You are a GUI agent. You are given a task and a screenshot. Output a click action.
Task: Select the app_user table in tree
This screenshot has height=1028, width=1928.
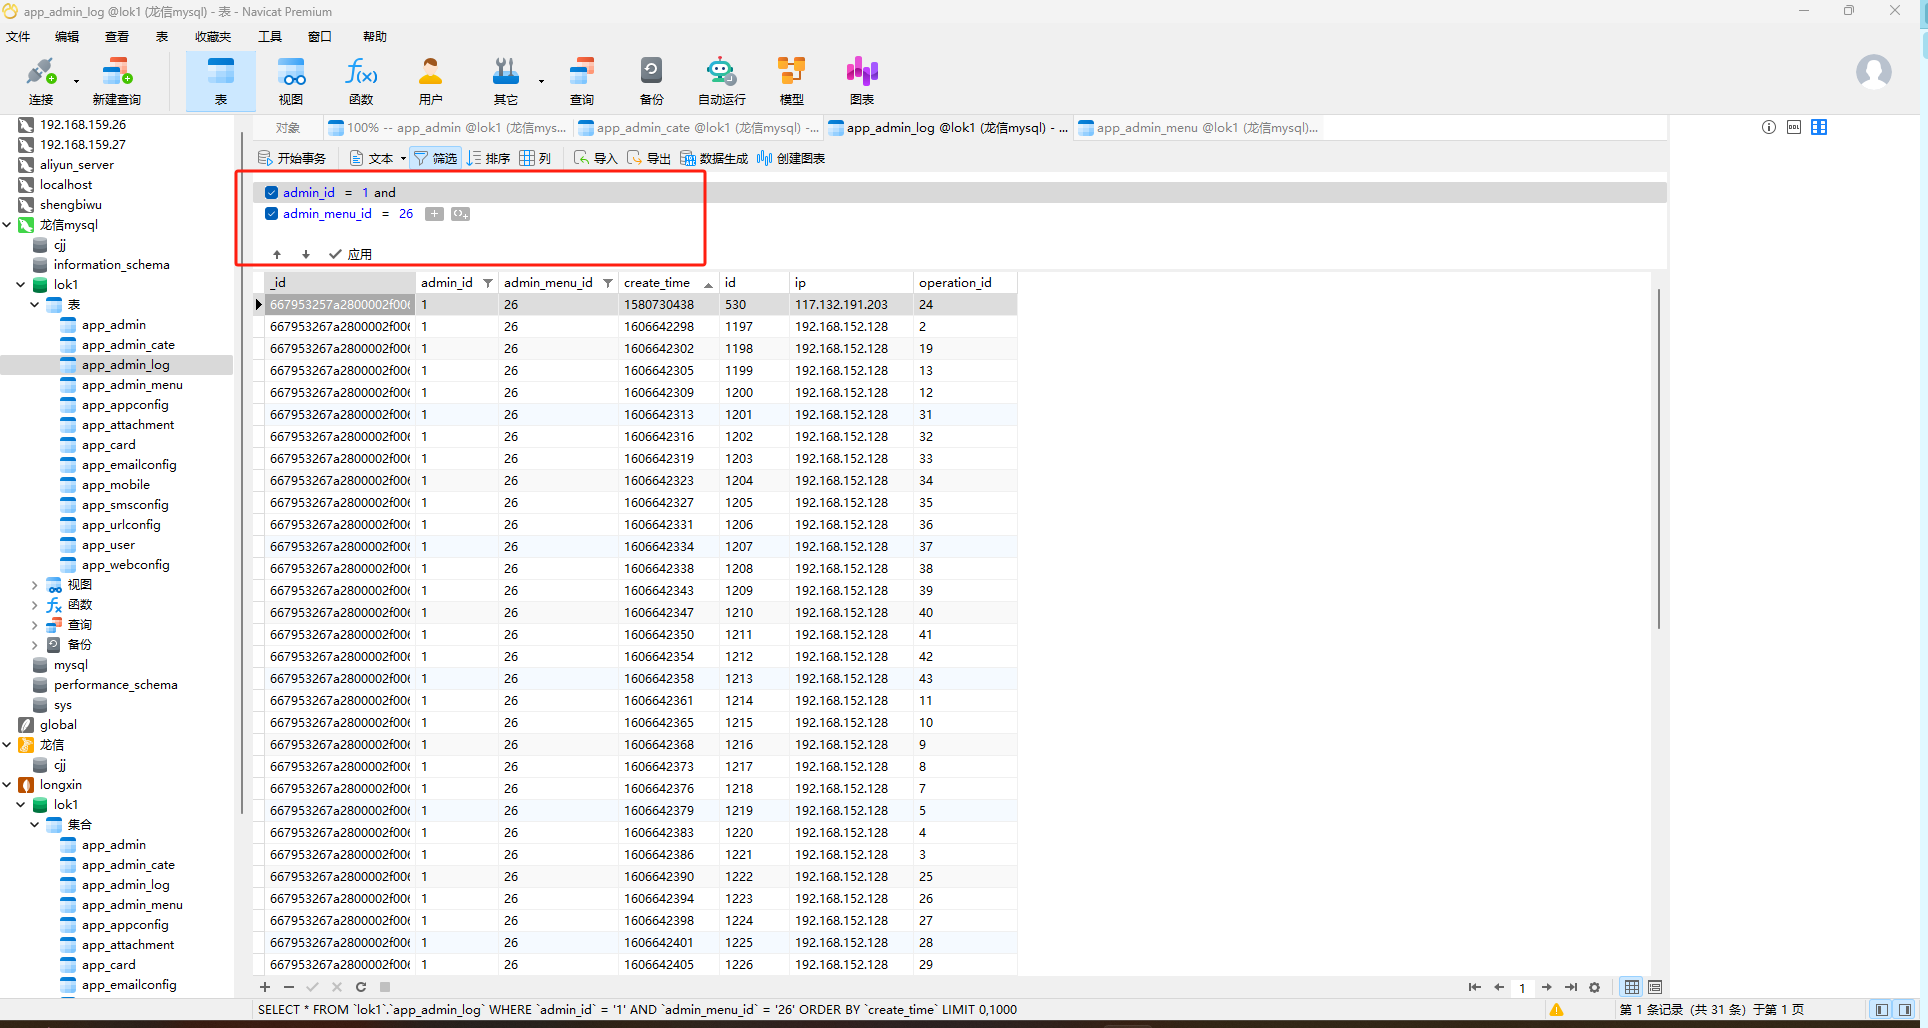click(108, 545)
